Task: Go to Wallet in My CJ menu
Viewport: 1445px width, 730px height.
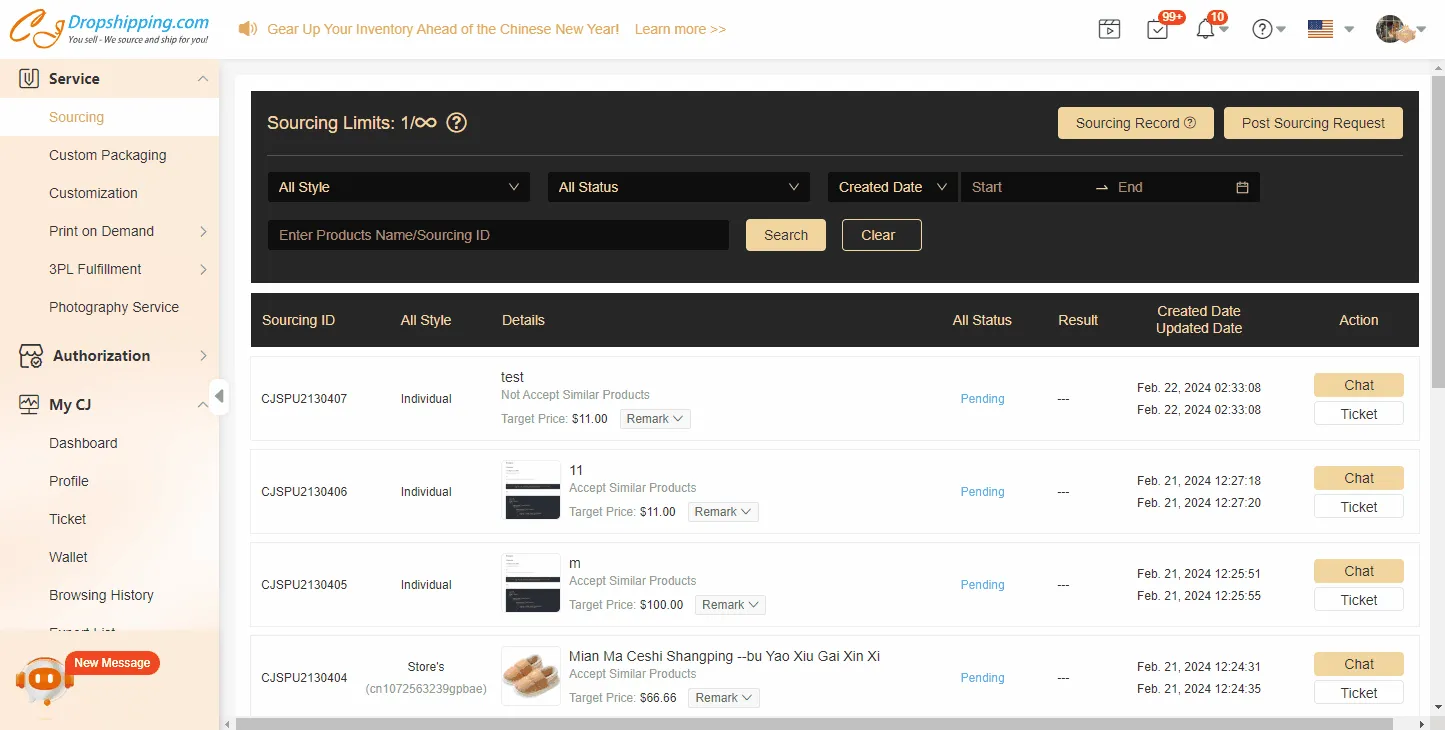Action: [68, 557]
